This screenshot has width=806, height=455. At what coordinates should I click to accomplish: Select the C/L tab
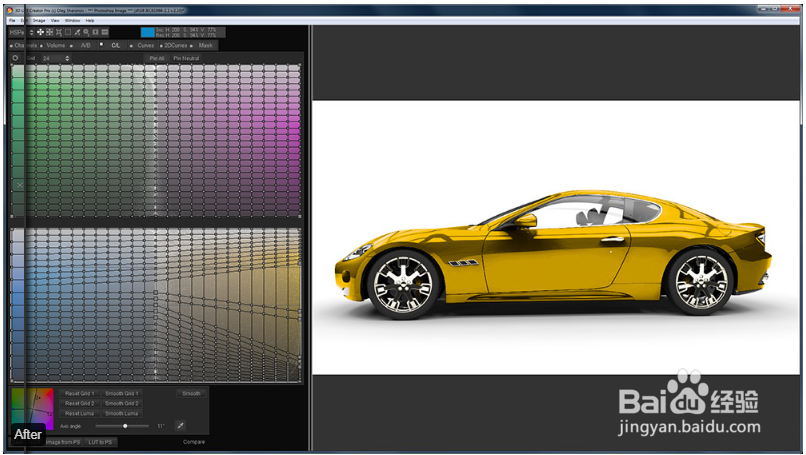point(116,45)
